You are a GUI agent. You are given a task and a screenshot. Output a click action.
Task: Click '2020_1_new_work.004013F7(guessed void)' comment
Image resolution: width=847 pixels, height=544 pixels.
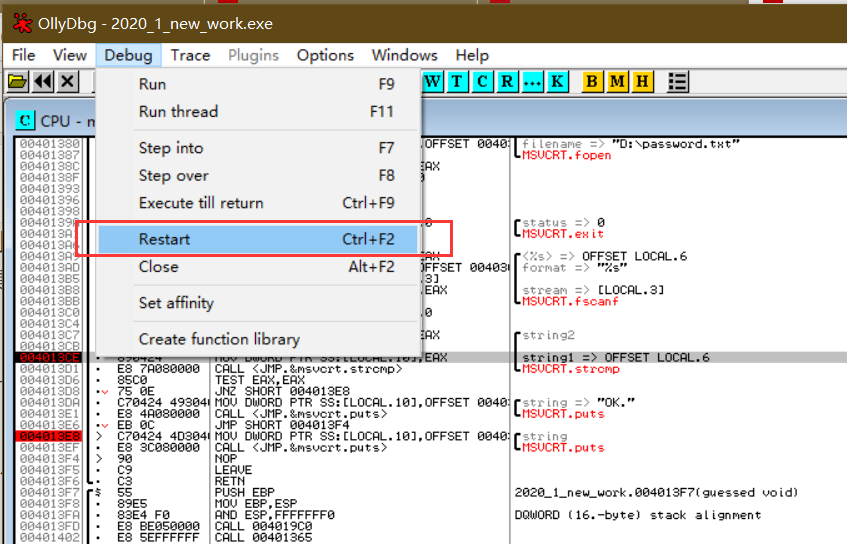656,493
